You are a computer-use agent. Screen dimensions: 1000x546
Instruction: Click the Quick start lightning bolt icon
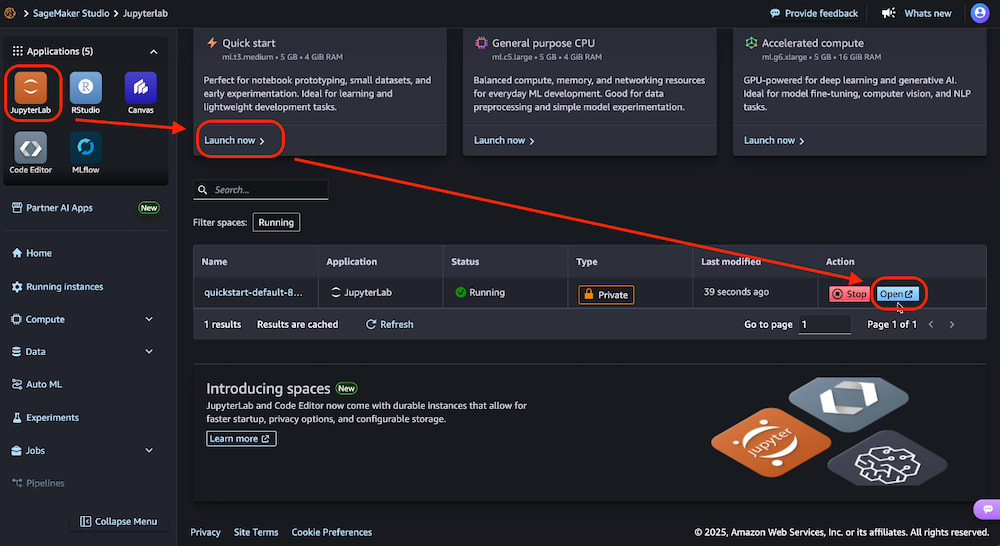[x=212, y=43]
